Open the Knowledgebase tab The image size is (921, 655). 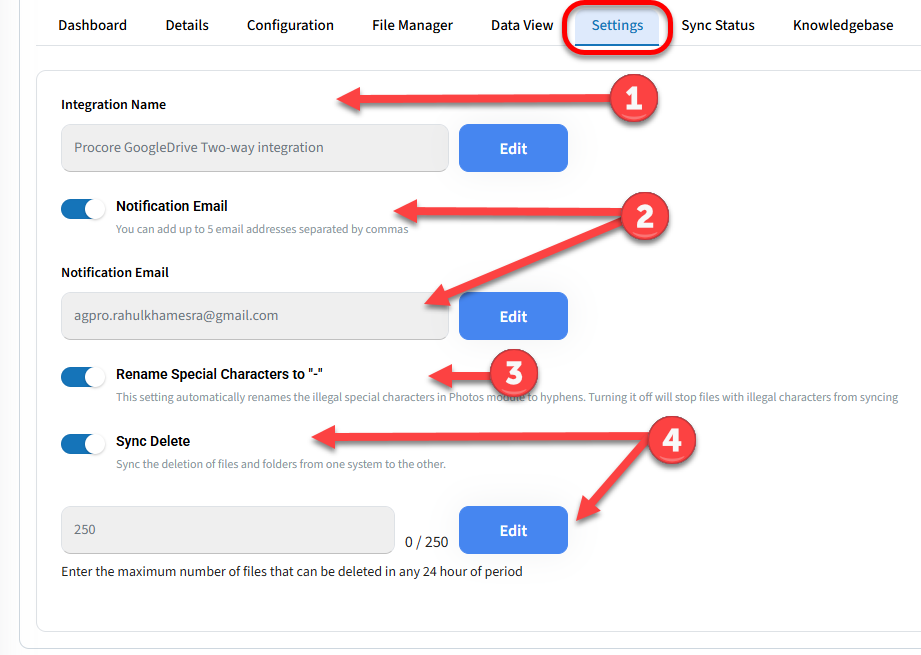tap(843, 25)
